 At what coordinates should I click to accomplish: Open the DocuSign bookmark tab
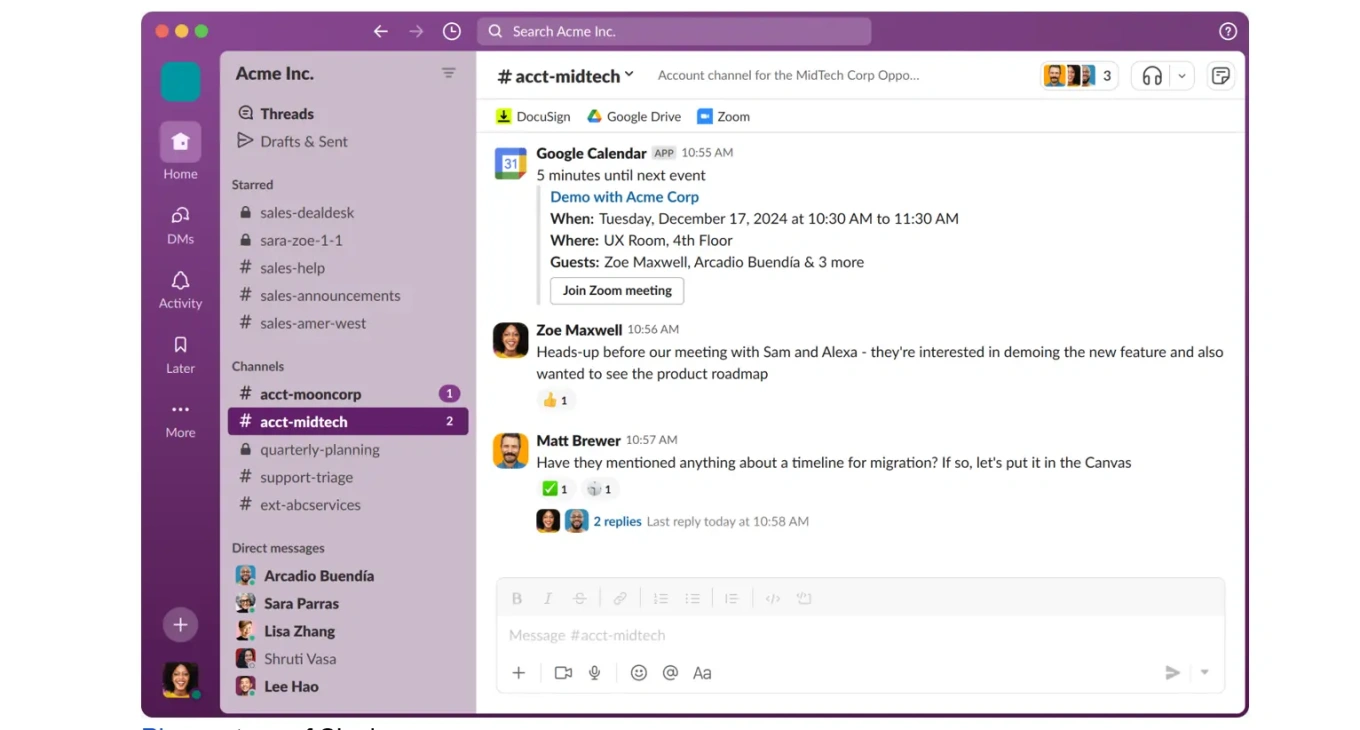click(x=531, y=116)
